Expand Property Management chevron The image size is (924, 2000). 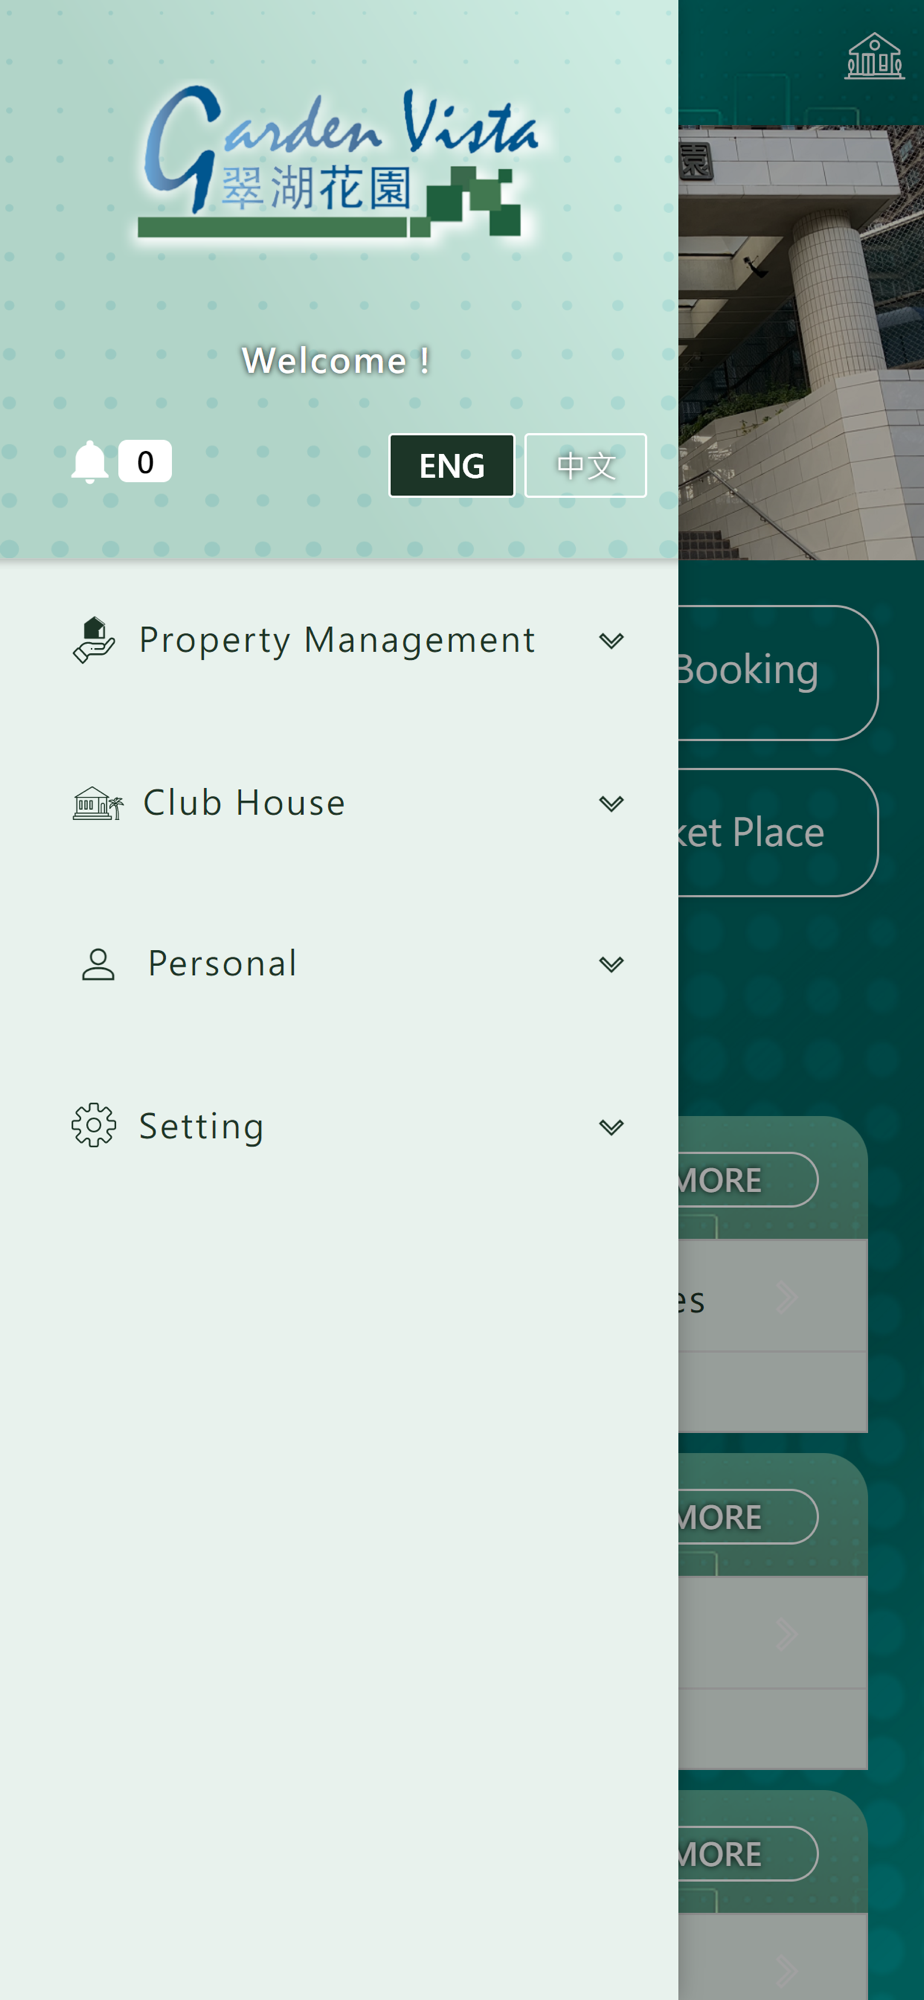click(x=611, y=640)
